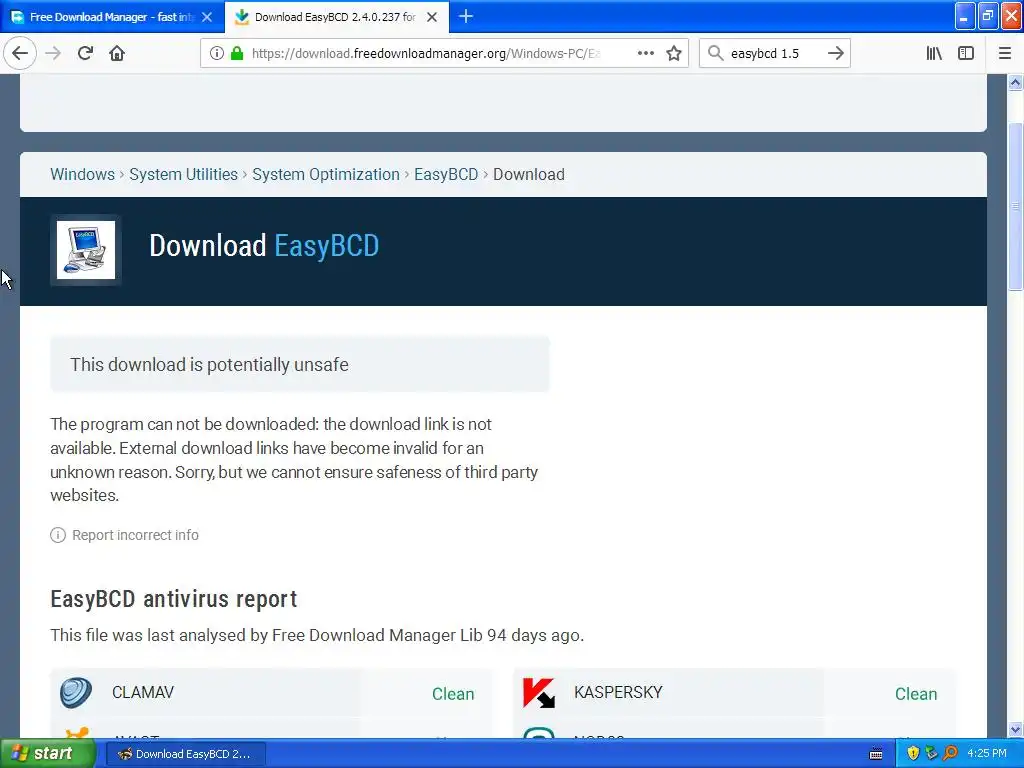The width and height of the screenshot is (1024, 768).
Task: Click the EasyBCD program thumbnail icon
Action: pos(86,250)
